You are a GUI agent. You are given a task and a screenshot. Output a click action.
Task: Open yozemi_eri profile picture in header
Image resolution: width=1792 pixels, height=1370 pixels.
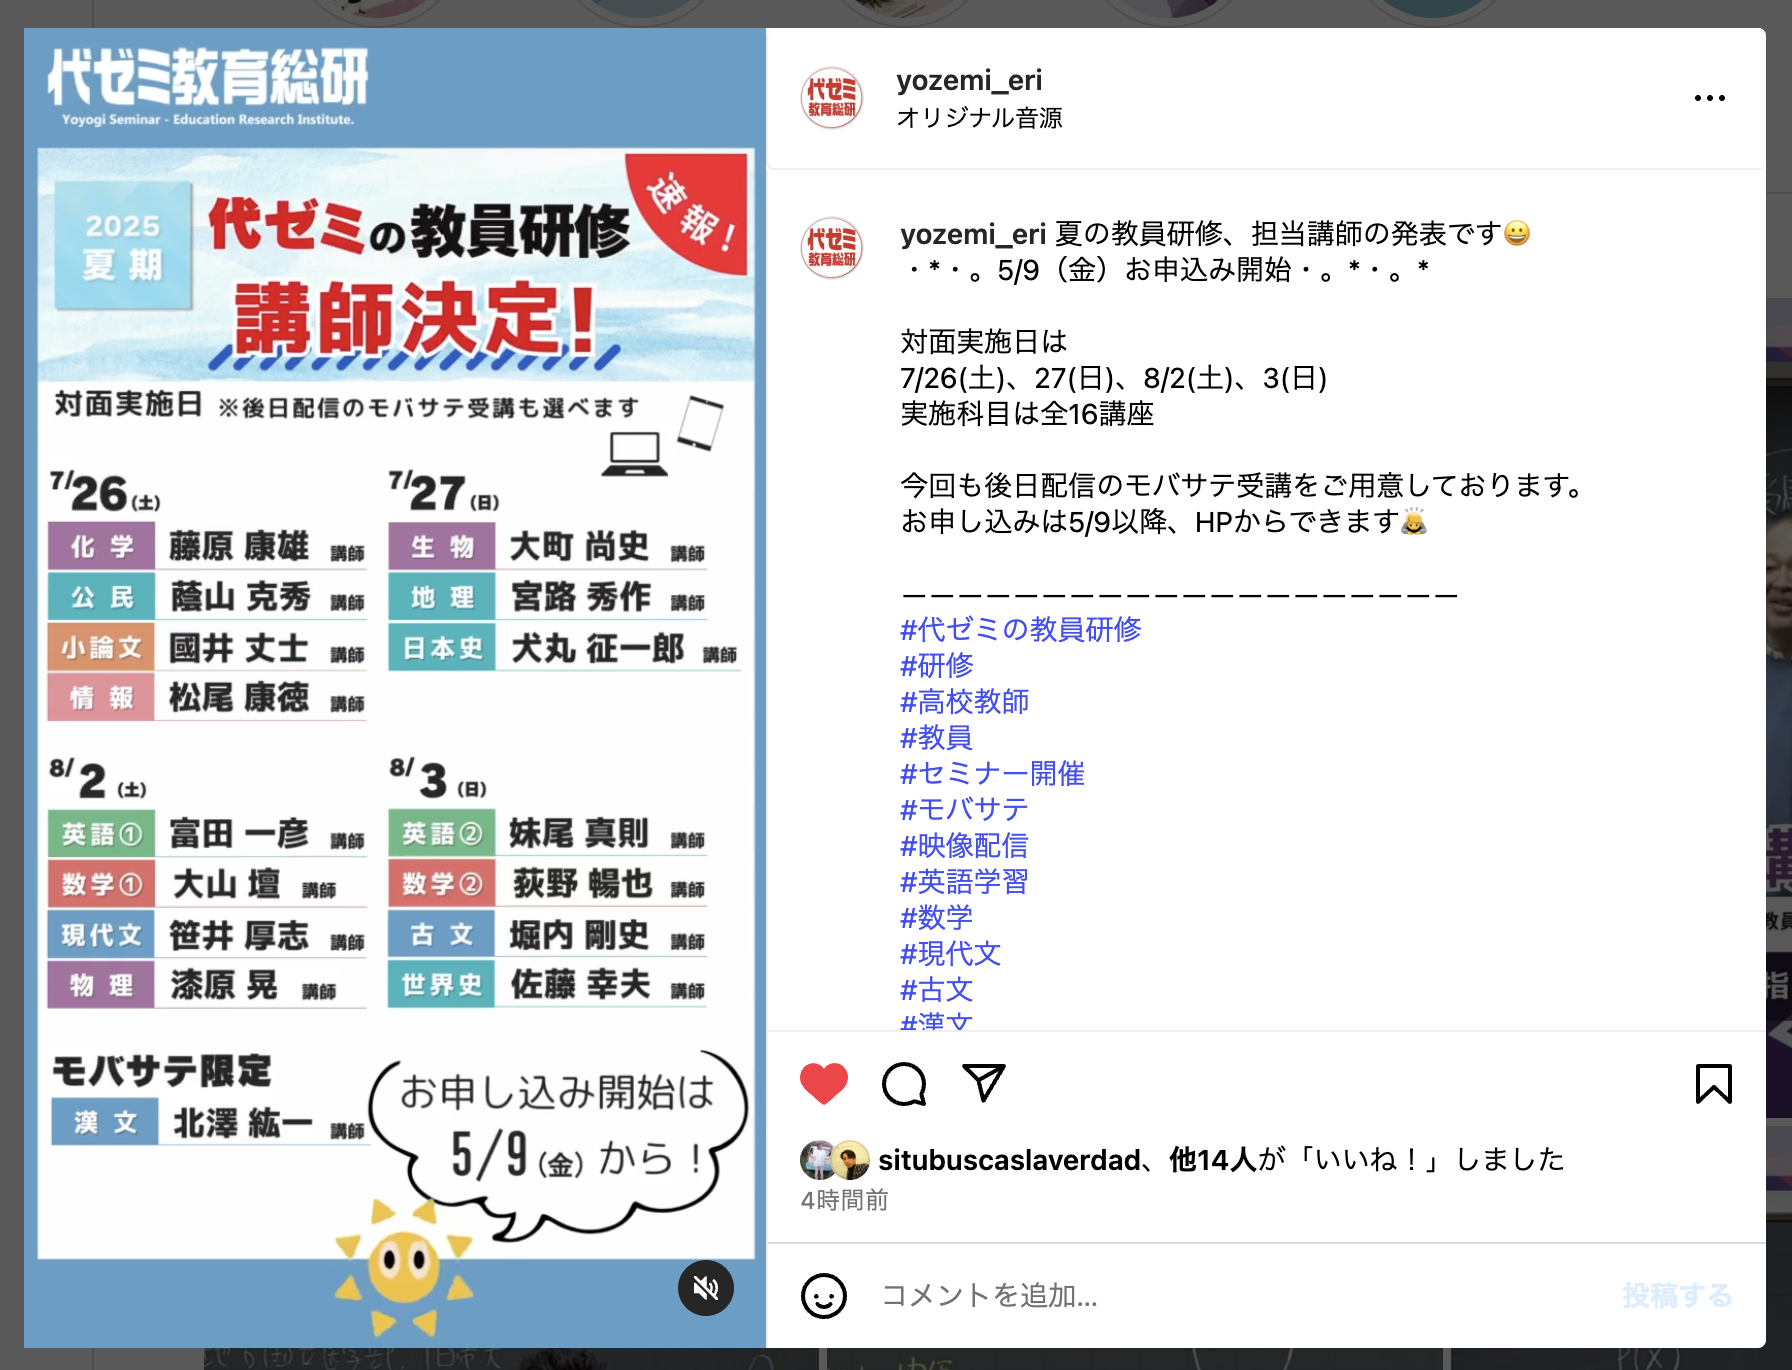click(x=832, y=98)
